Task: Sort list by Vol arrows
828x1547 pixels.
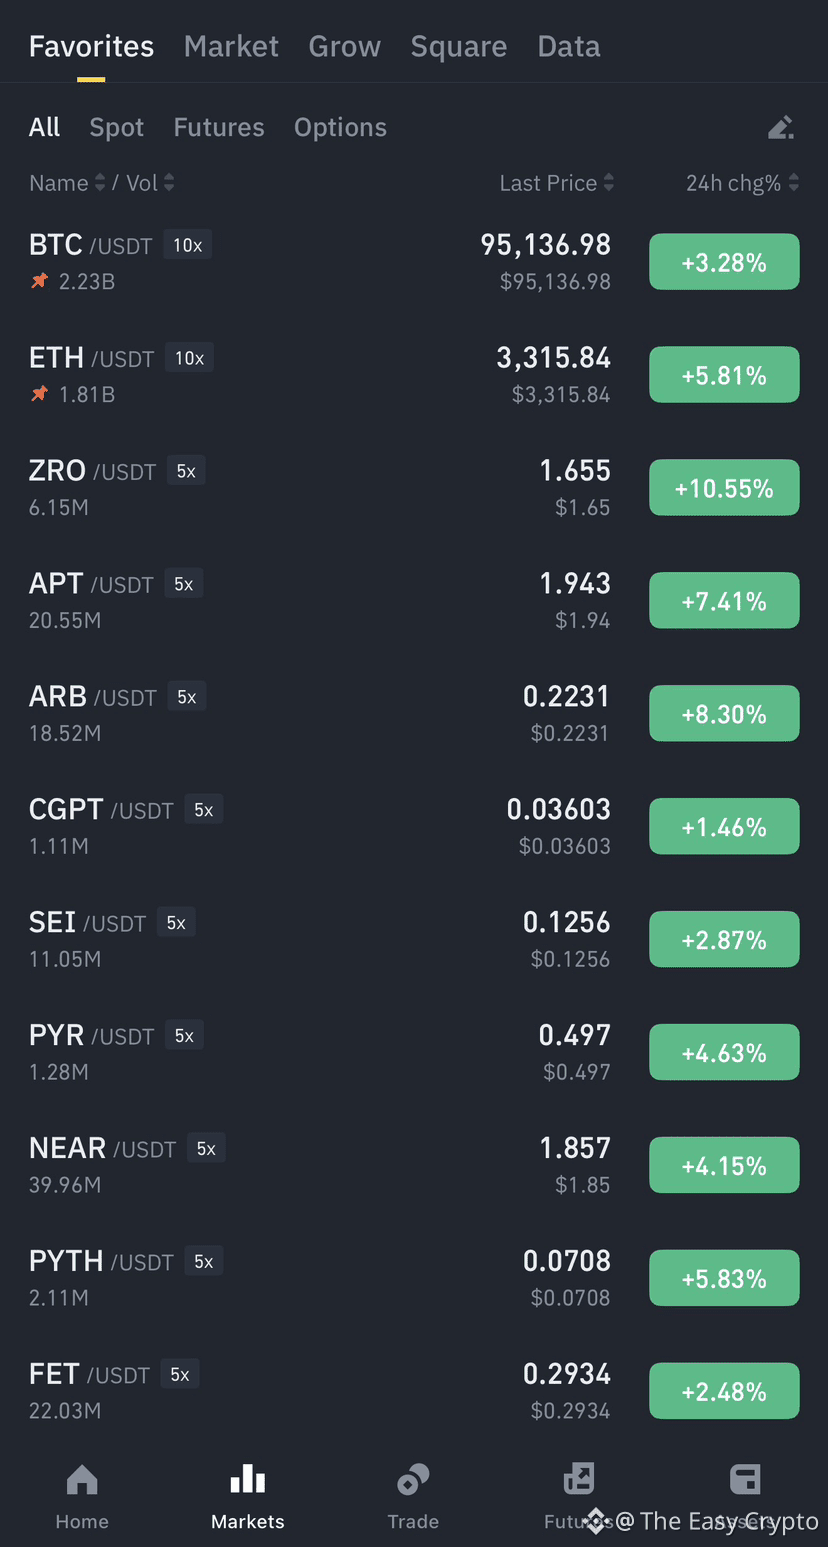Action: 169,183
